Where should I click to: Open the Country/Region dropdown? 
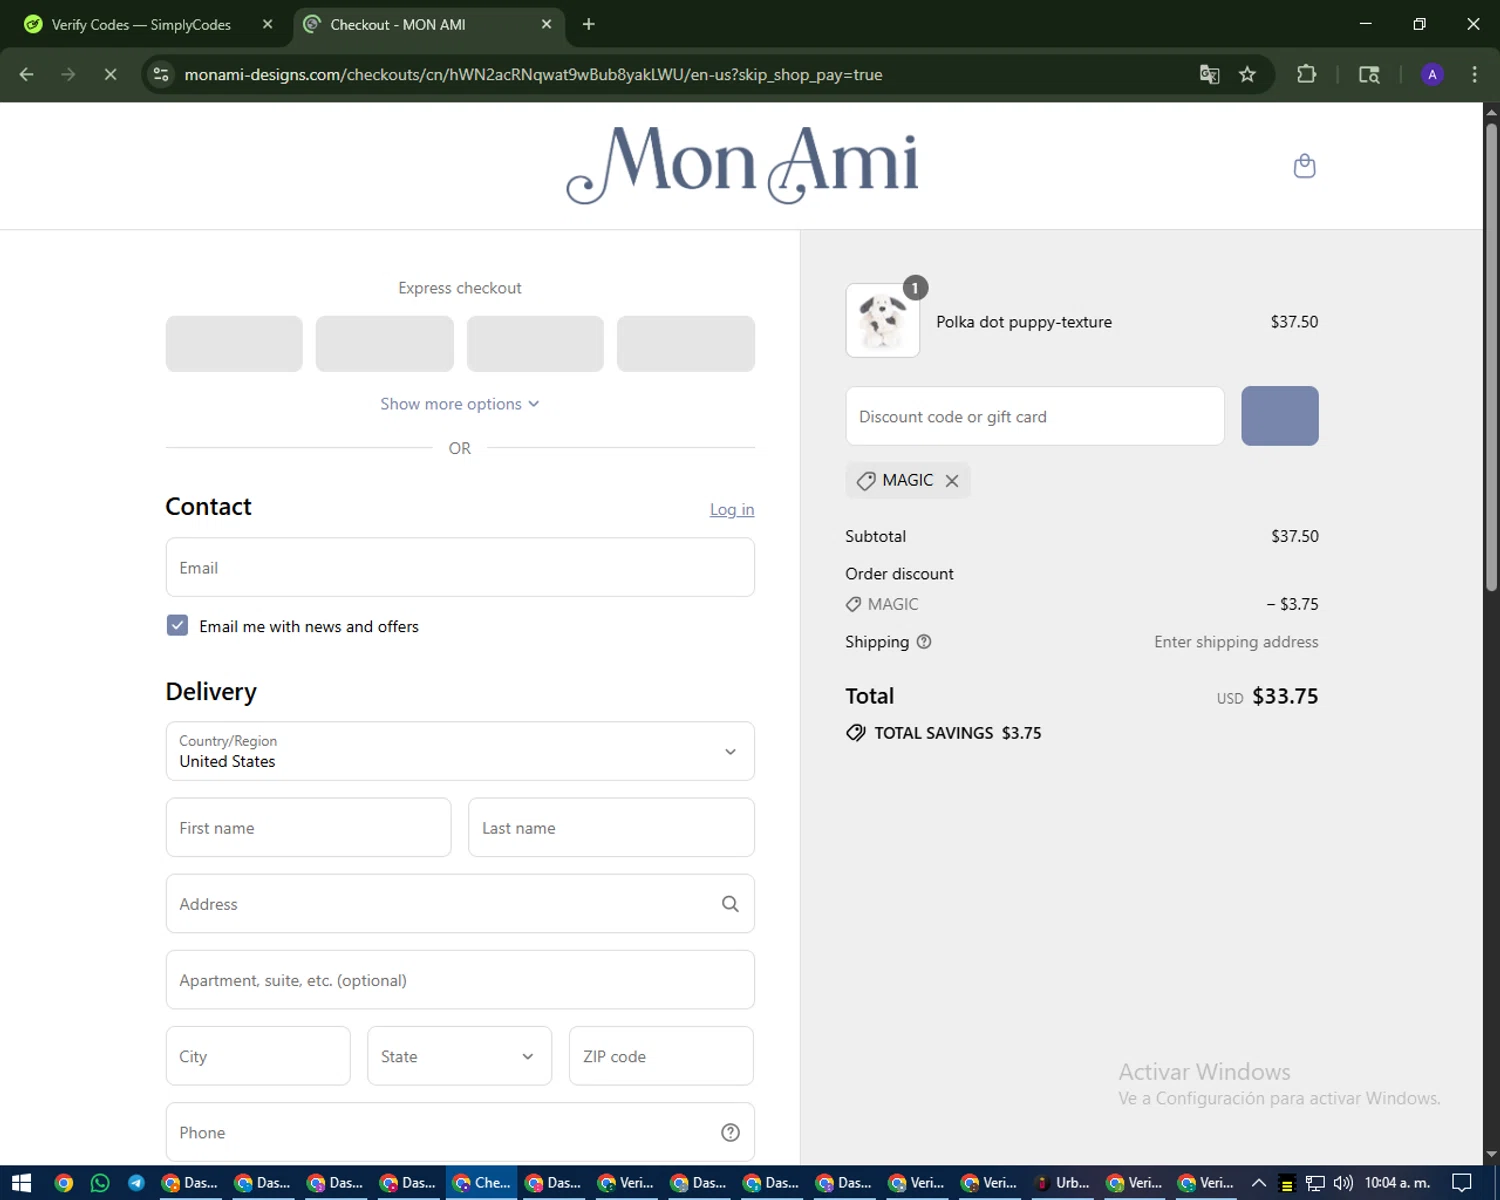[x=460, y=751]
